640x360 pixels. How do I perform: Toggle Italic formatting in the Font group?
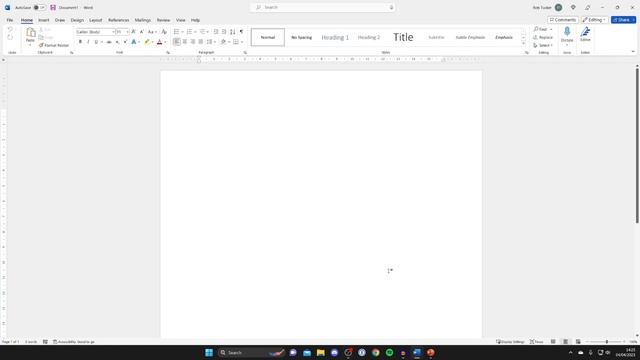click(x=88, y=42)
